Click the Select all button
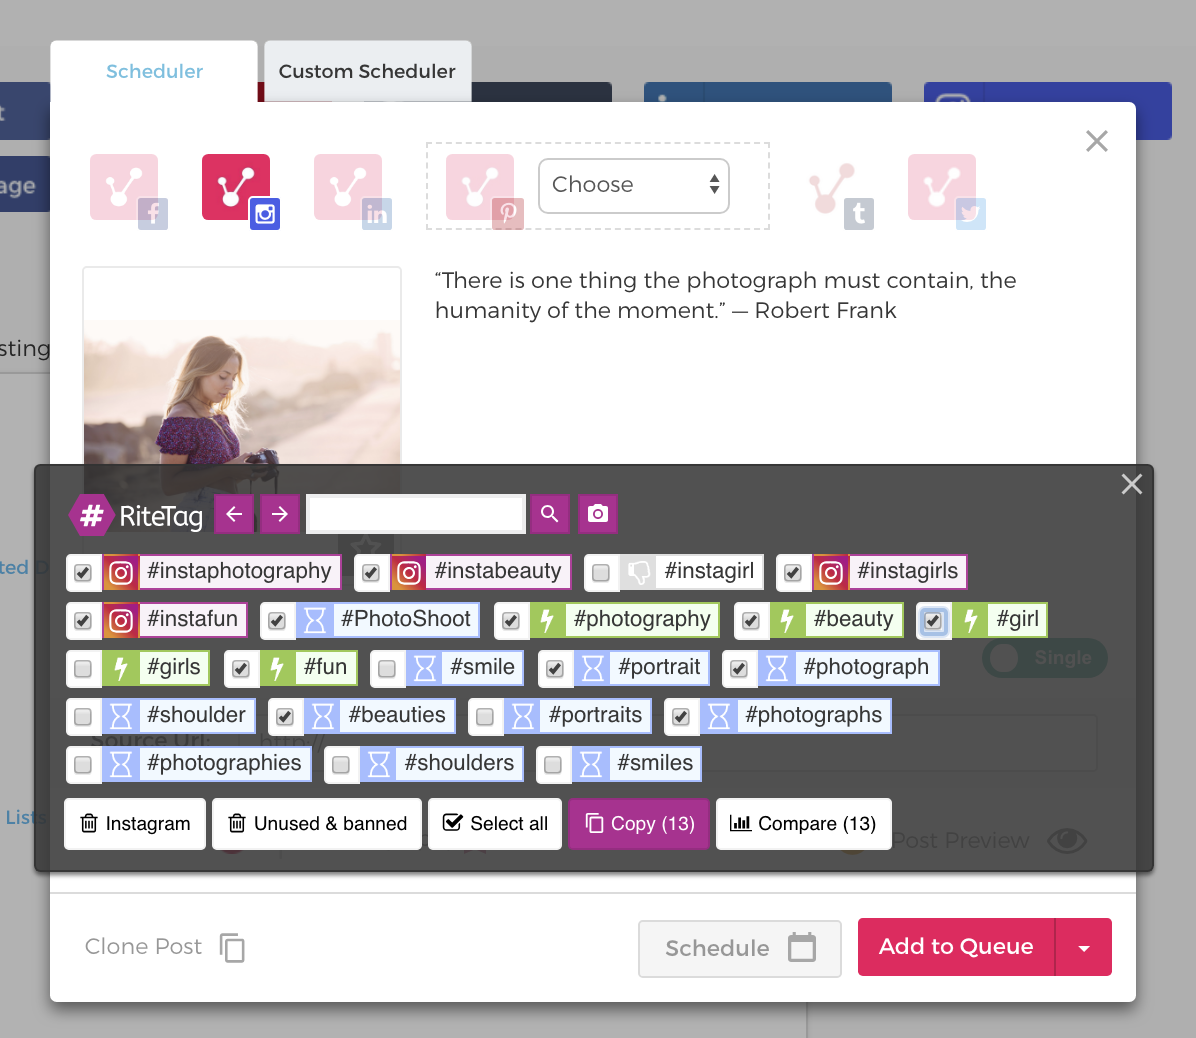Screen dimensions: 1196x1038 (x=495, y=824)
